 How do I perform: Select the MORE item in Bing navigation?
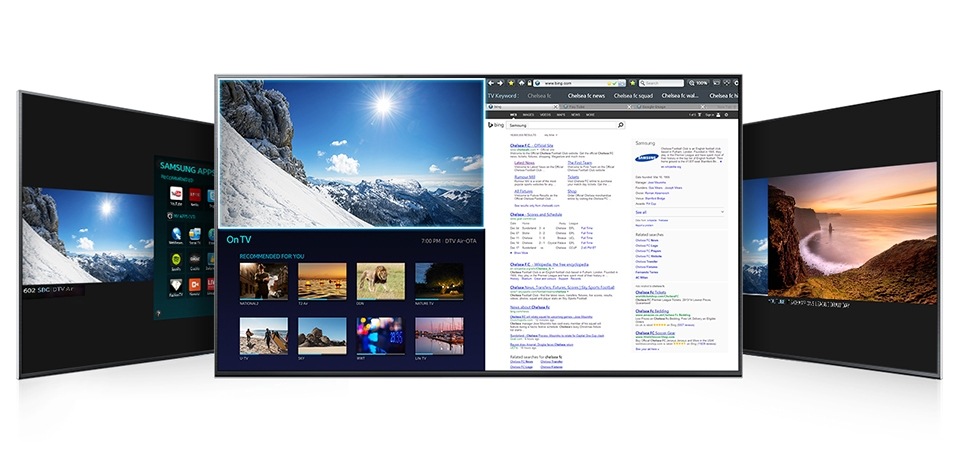(x=590, y=114)
